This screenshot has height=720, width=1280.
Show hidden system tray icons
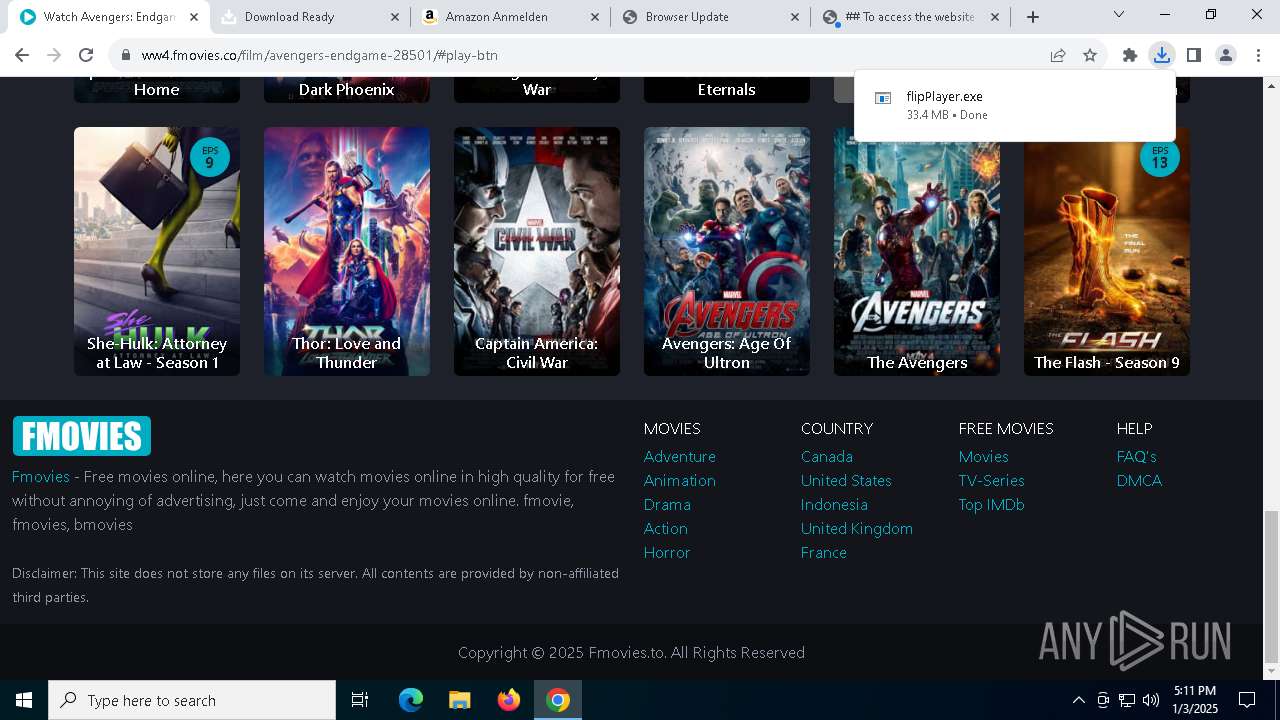pyautogui.click(x=1078, y=700)
